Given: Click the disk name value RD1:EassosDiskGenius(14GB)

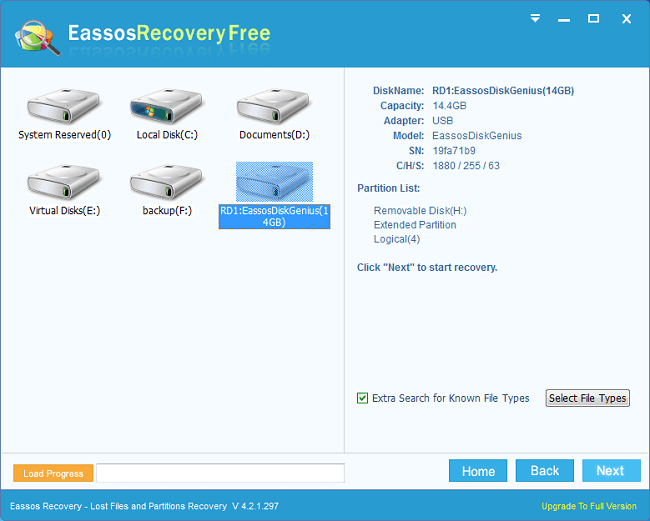Looking at the screenshot, I should pos(503,91).
